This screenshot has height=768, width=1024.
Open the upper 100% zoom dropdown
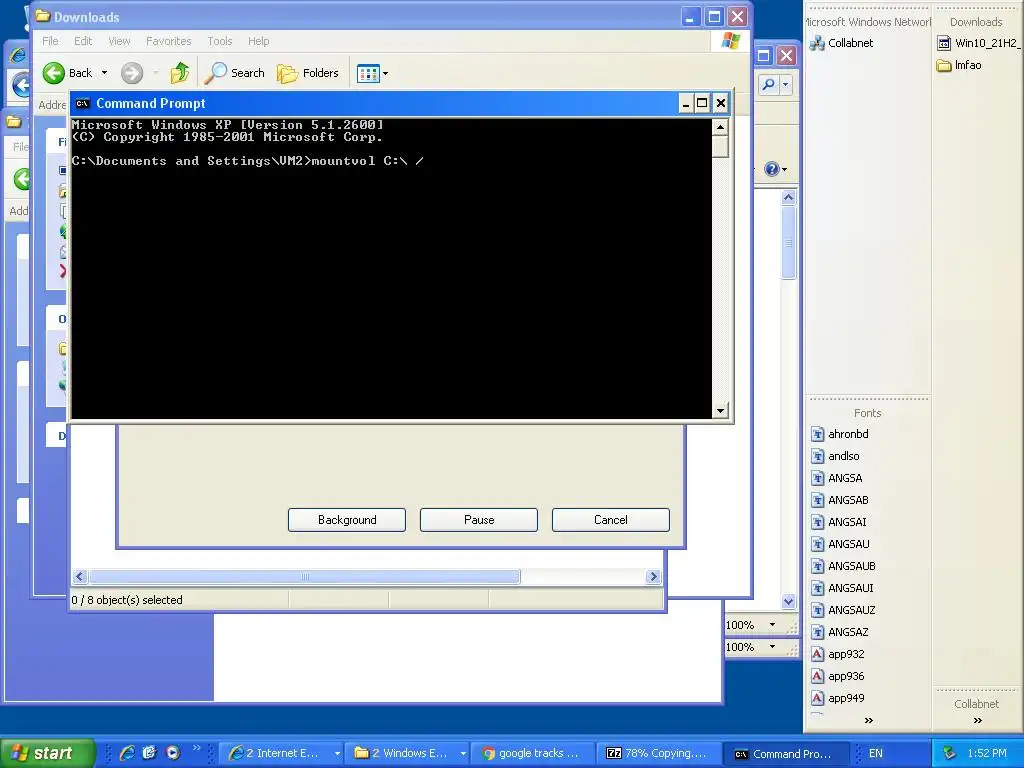[x=773, y=625]
